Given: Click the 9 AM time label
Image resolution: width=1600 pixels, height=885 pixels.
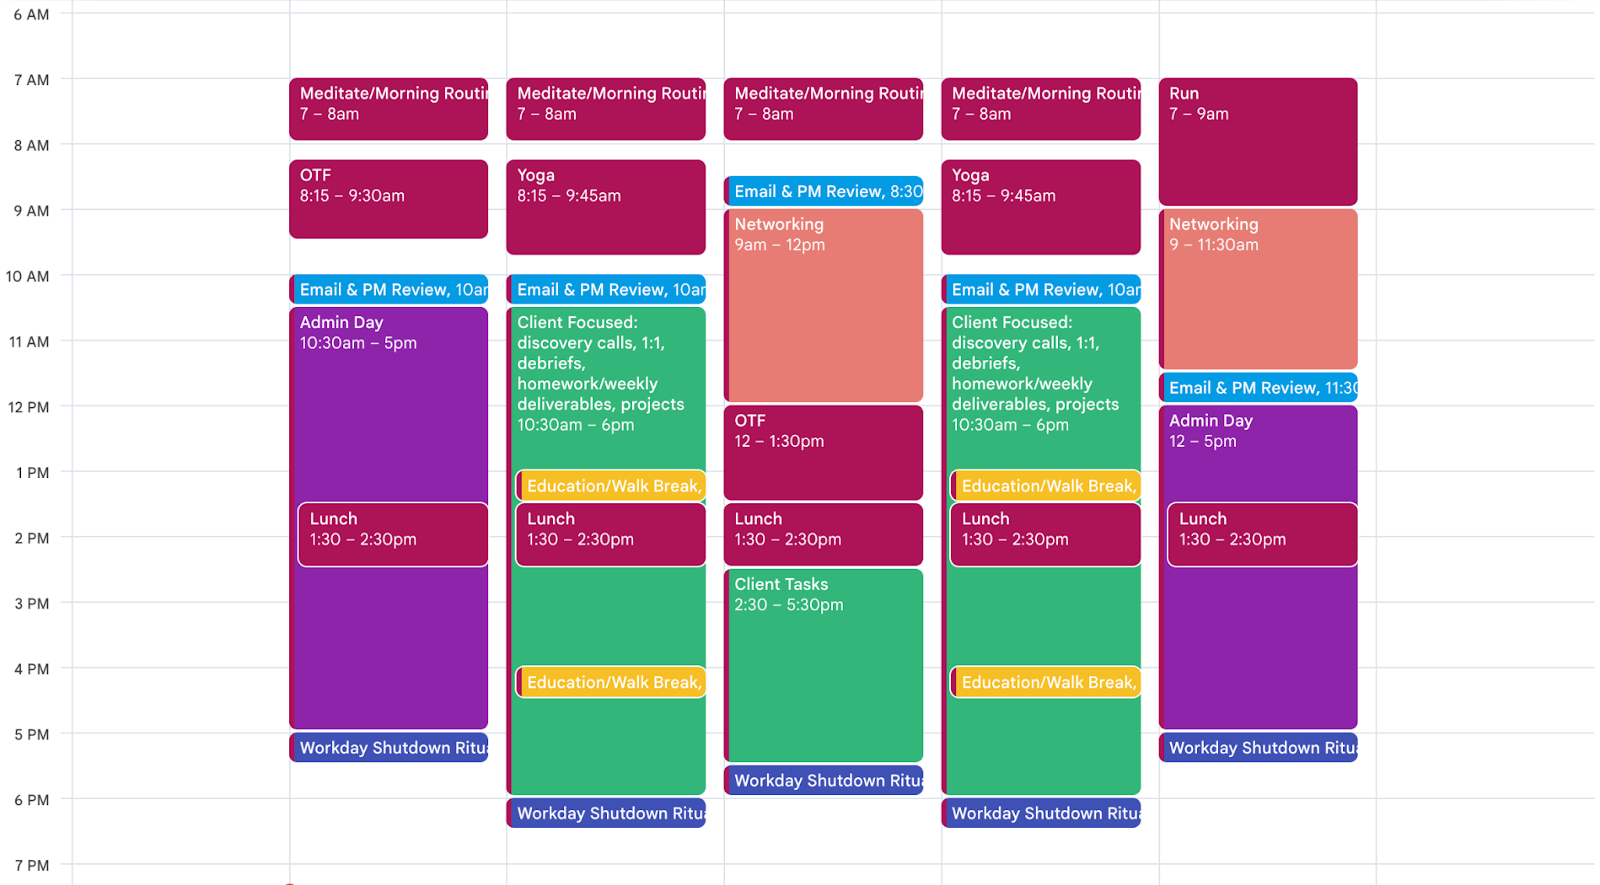Looking at the screenshot, I should coord(31,211).
